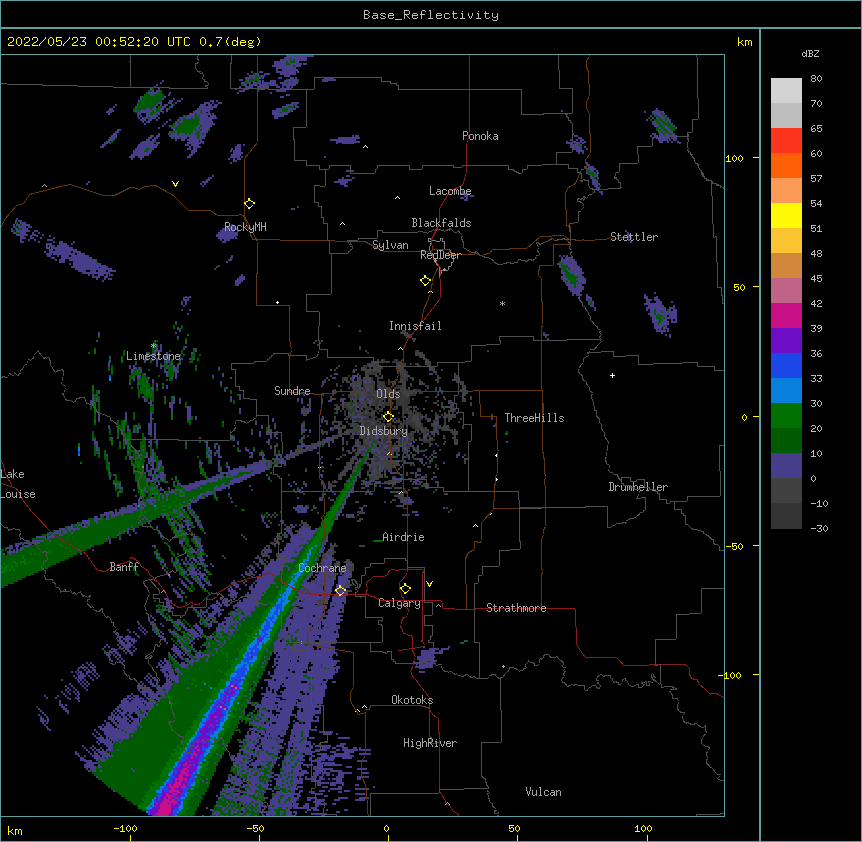862x842 pixels.
Task: Click the green 30 dBZ color swatch
Action: click(x=786, y=416)
